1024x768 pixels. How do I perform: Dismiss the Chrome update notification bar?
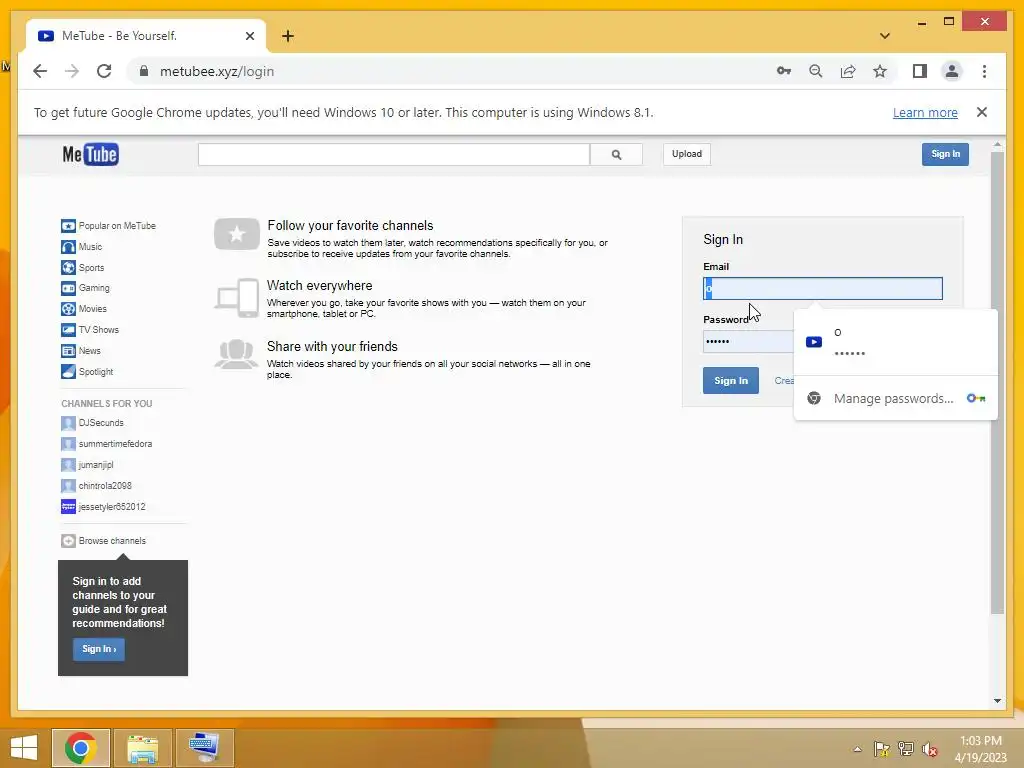coord(982,112)
